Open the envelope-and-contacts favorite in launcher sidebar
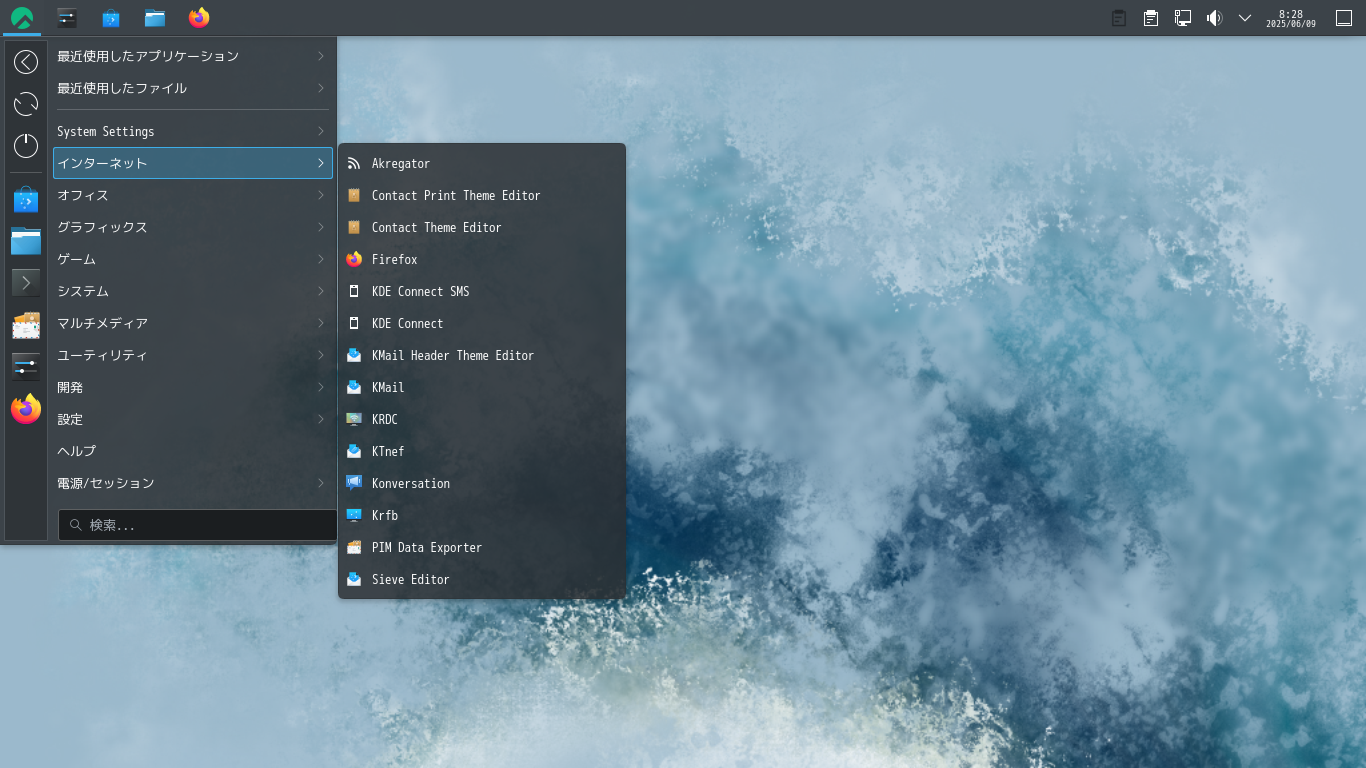This screenshot has height=768, width=1366. 26,325
